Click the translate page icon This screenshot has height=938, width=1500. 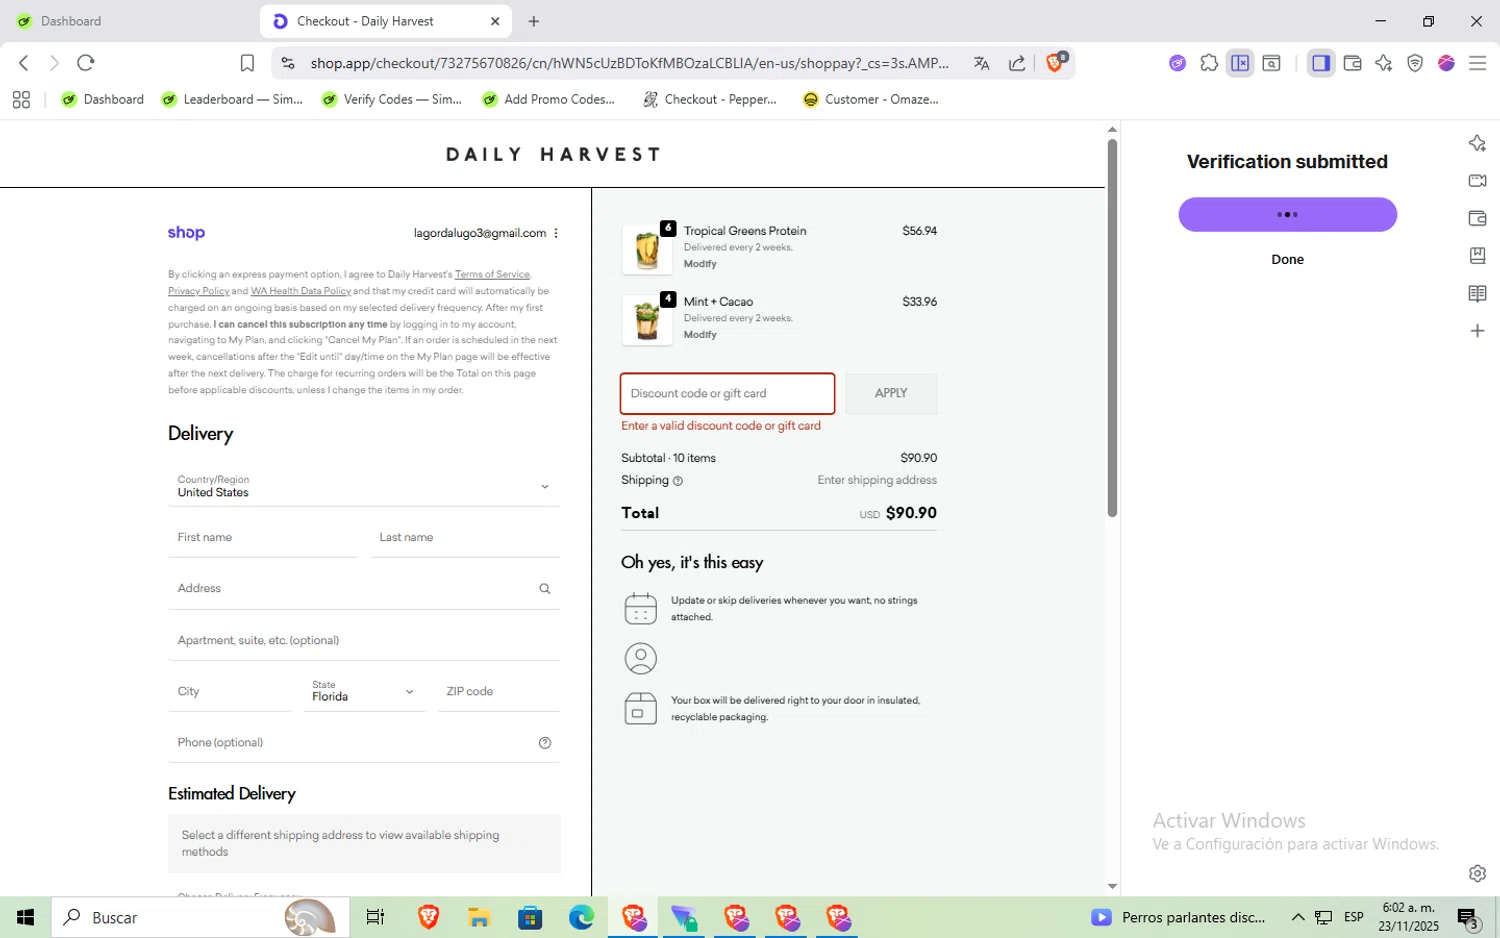pos(981,63)
